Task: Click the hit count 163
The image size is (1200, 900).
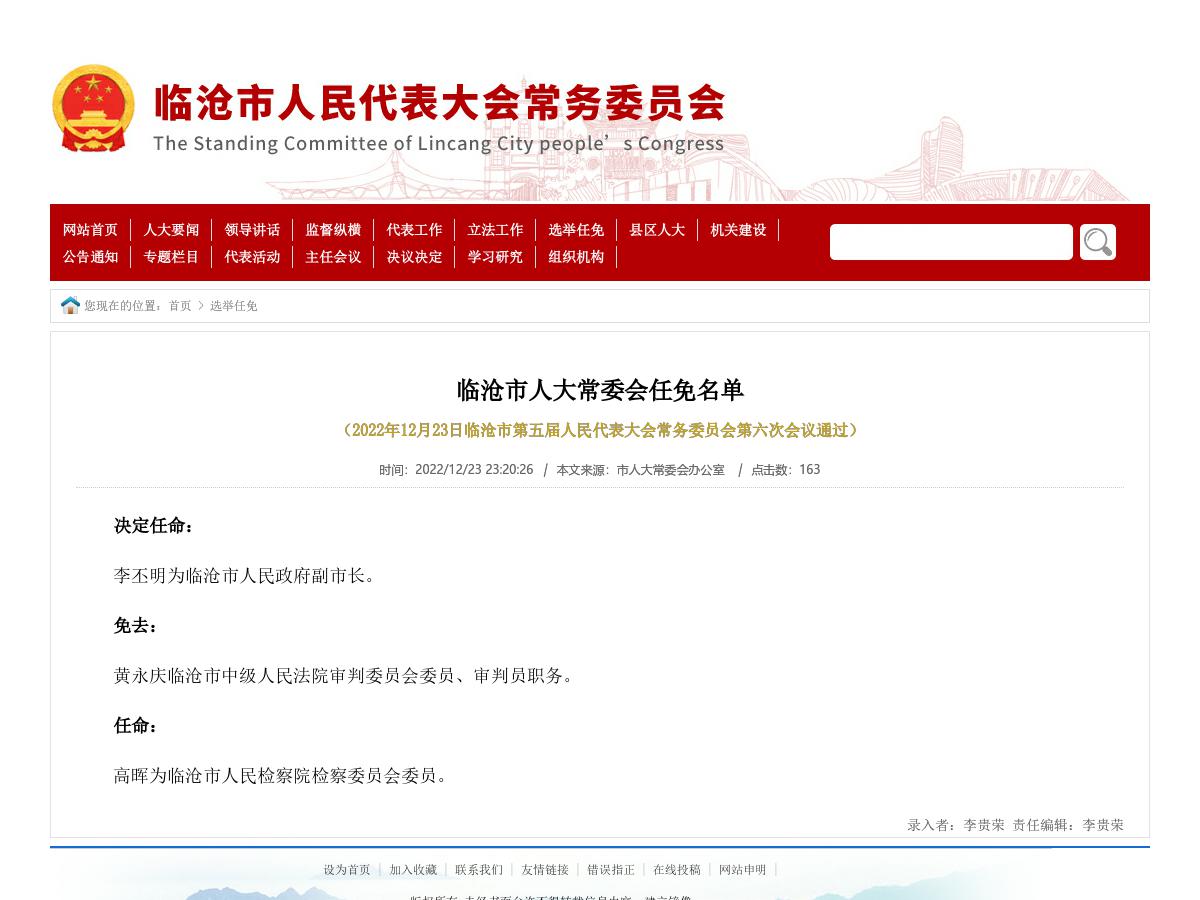Action: tap(810, 470)
